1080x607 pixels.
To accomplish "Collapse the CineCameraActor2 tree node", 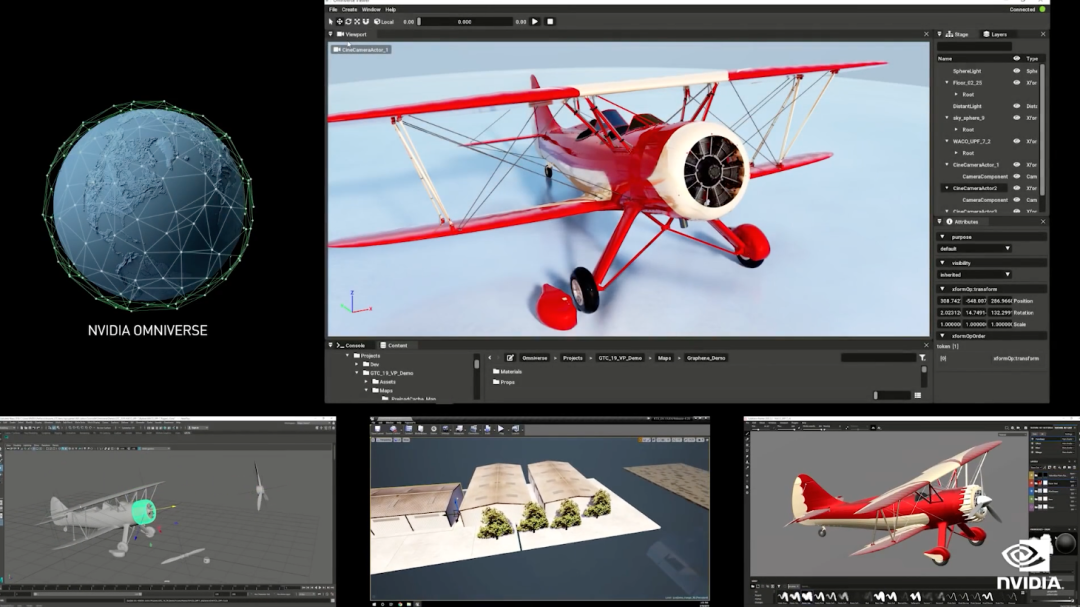I will pyautogui.click(x=947, y=188).
